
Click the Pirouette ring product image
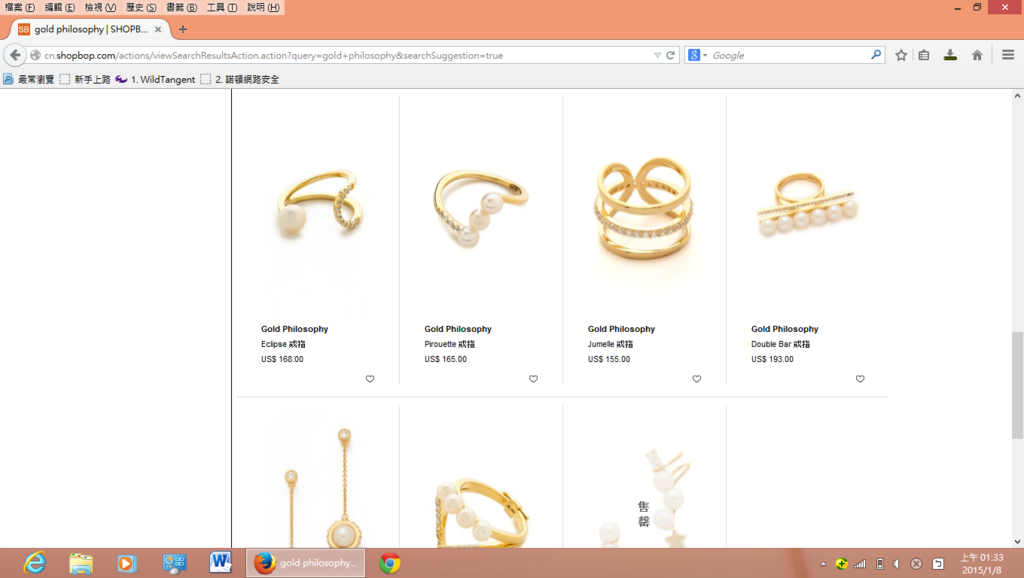coord(481,209)
